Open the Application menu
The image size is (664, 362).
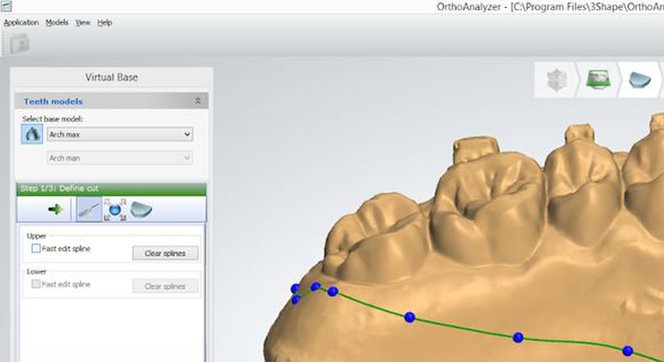pyautogui.click(x=21, y=22)
